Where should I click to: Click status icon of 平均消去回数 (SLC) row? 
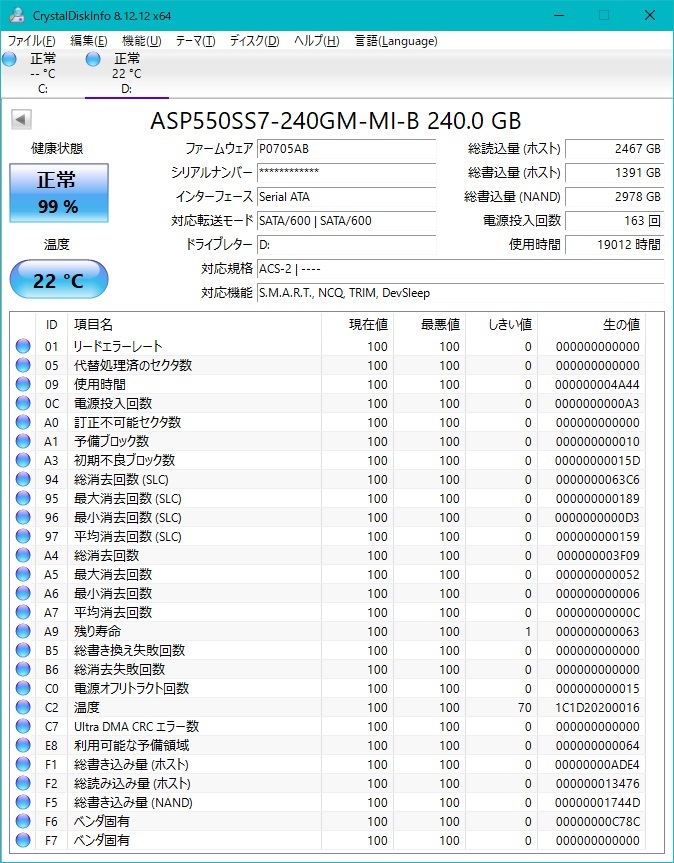(x=23, y=536)
